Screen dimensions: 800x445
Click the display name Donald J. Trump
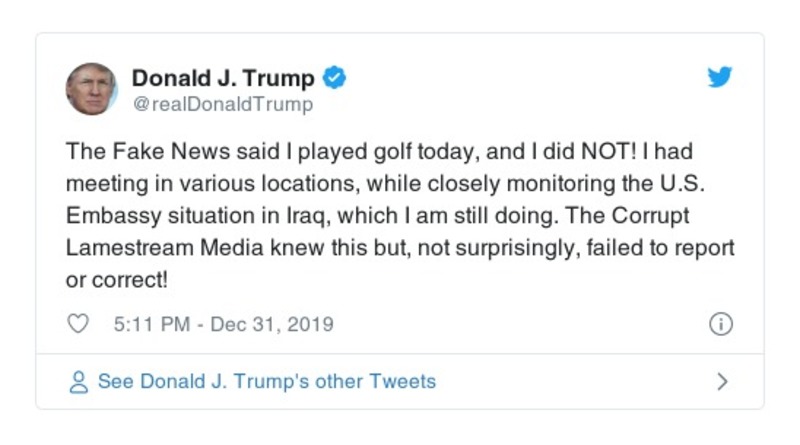[223, 77]
